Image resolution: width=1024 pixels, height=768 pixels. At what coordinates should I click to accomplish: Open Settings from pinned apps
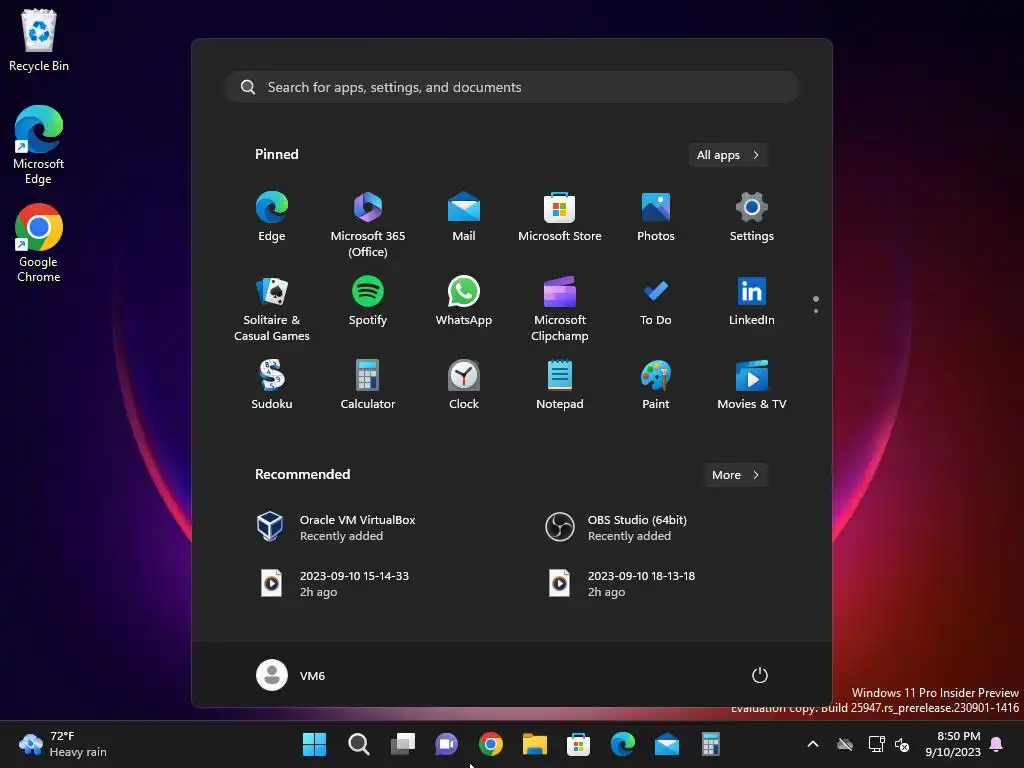pyautogui.click(x=752, y=217)
